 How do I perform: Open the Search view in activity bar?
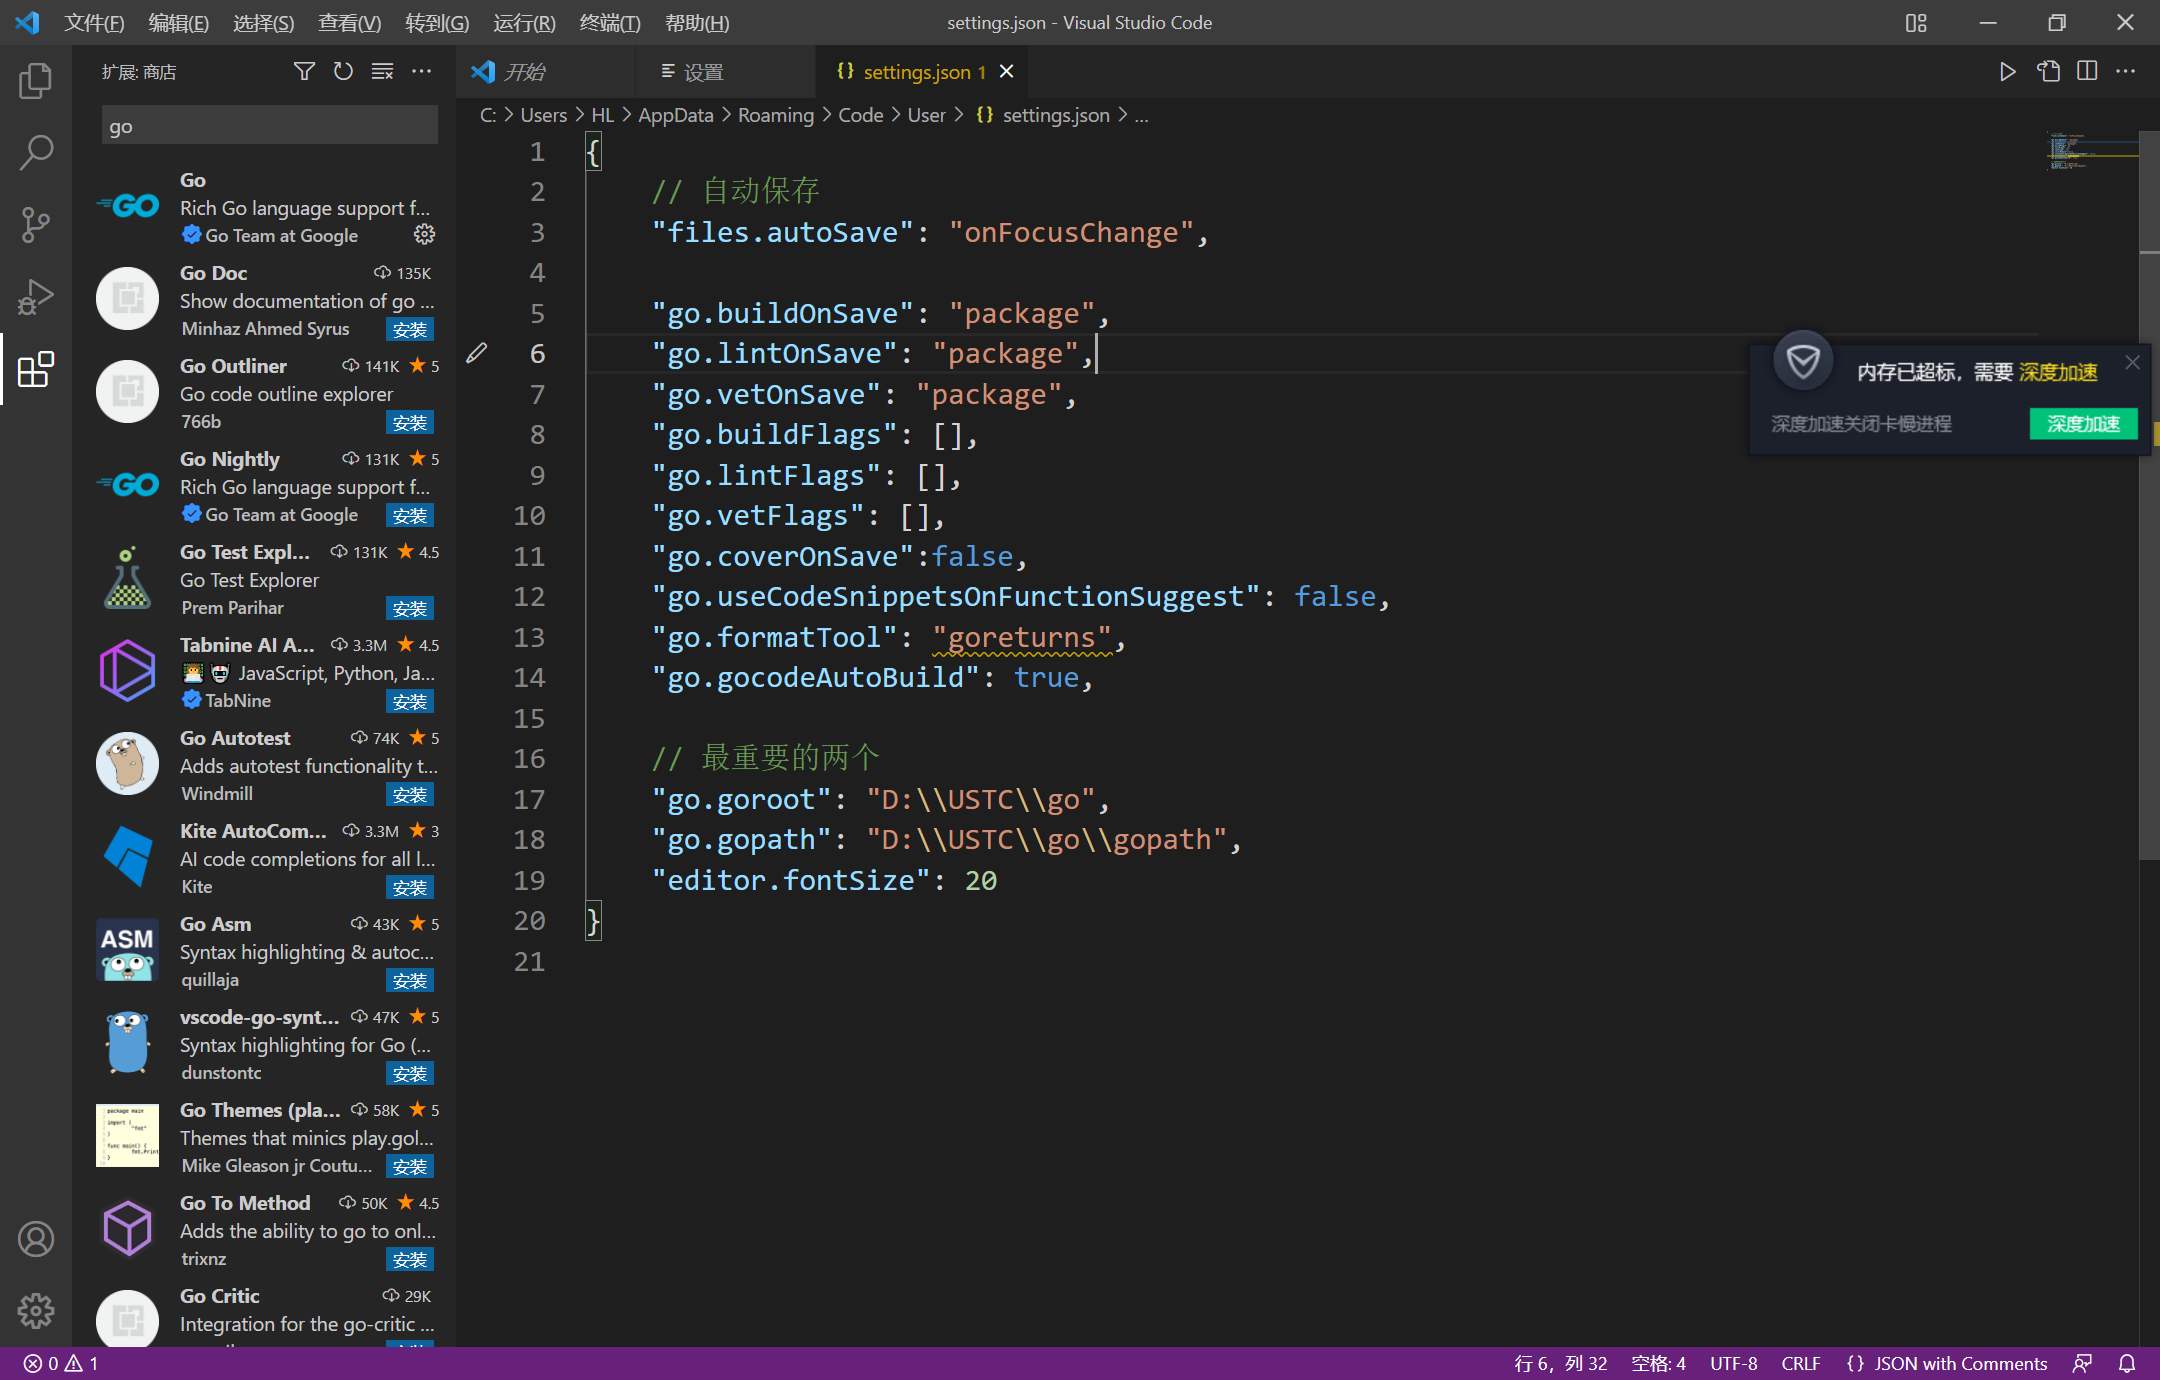(36, 153)
